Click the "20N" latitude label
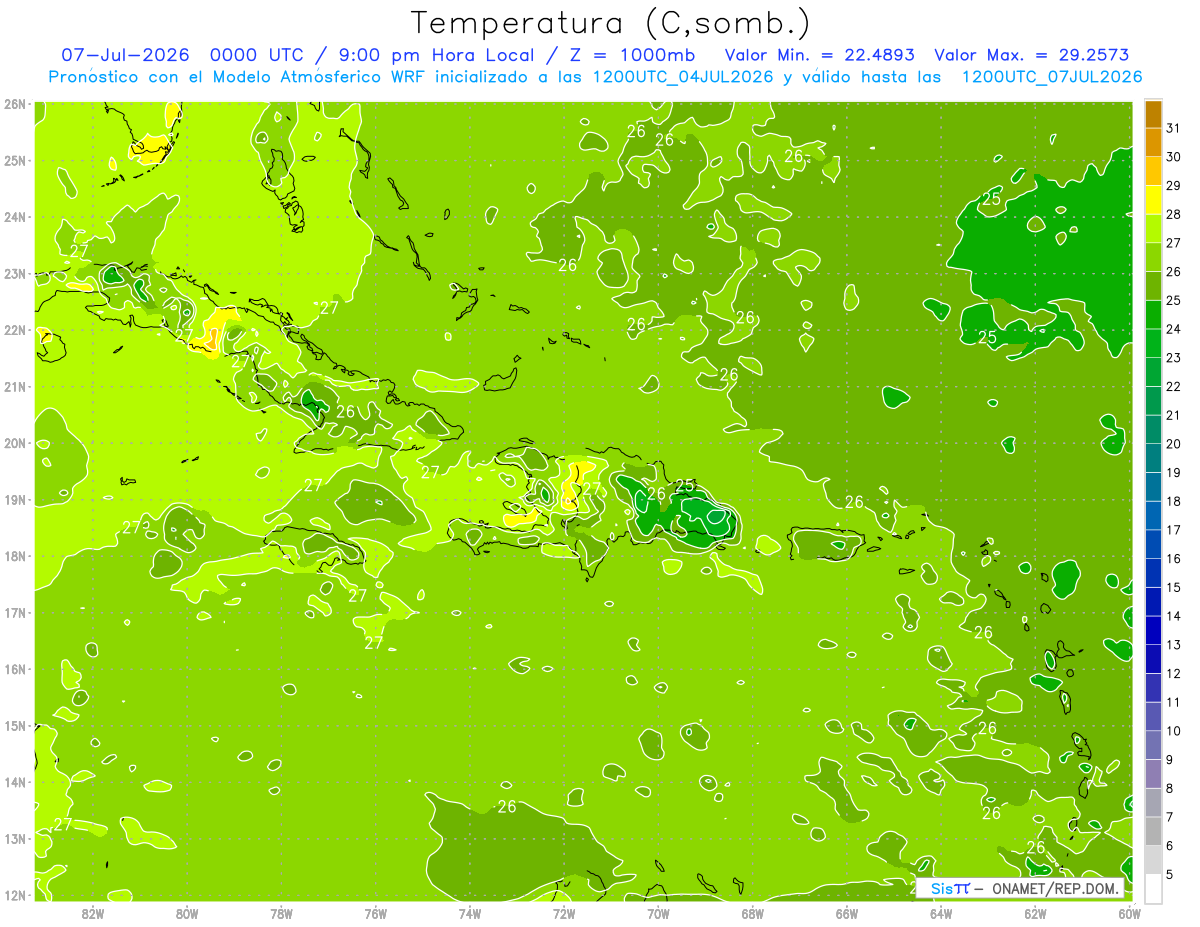Viewport: 1200px width, 927px height. click(15, 443)
